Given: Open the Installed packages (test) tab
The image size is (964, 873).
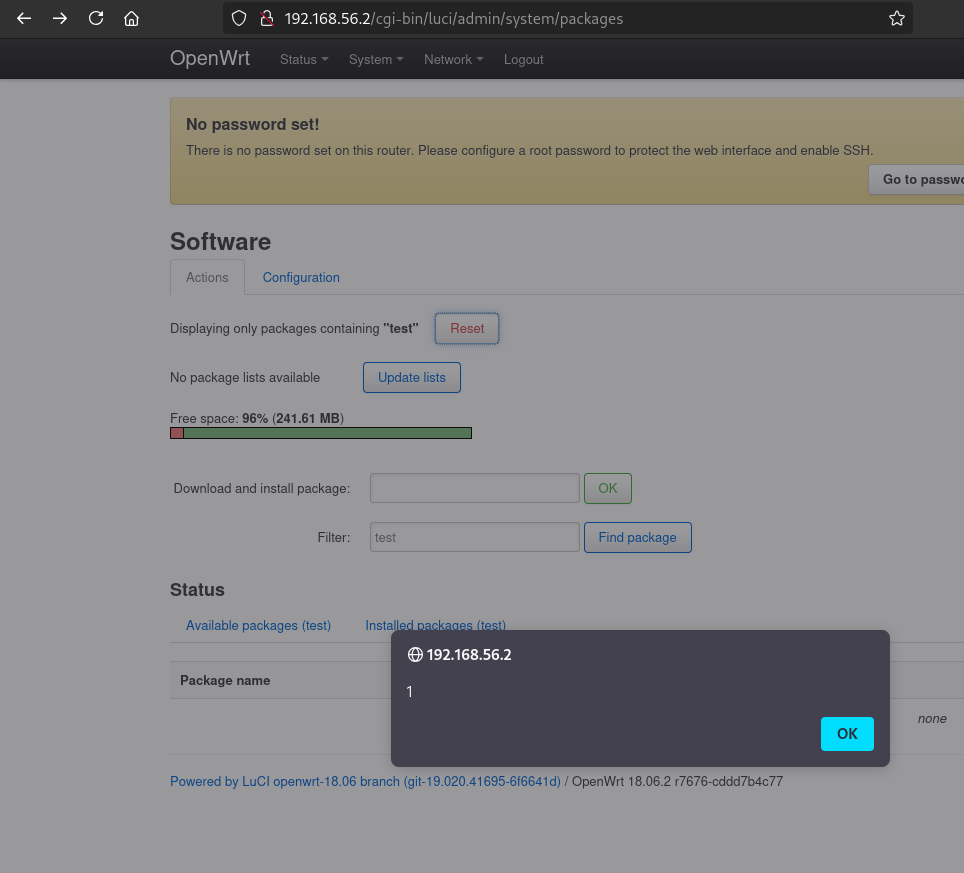Looking at the screenshot, I should pos(435,625).
